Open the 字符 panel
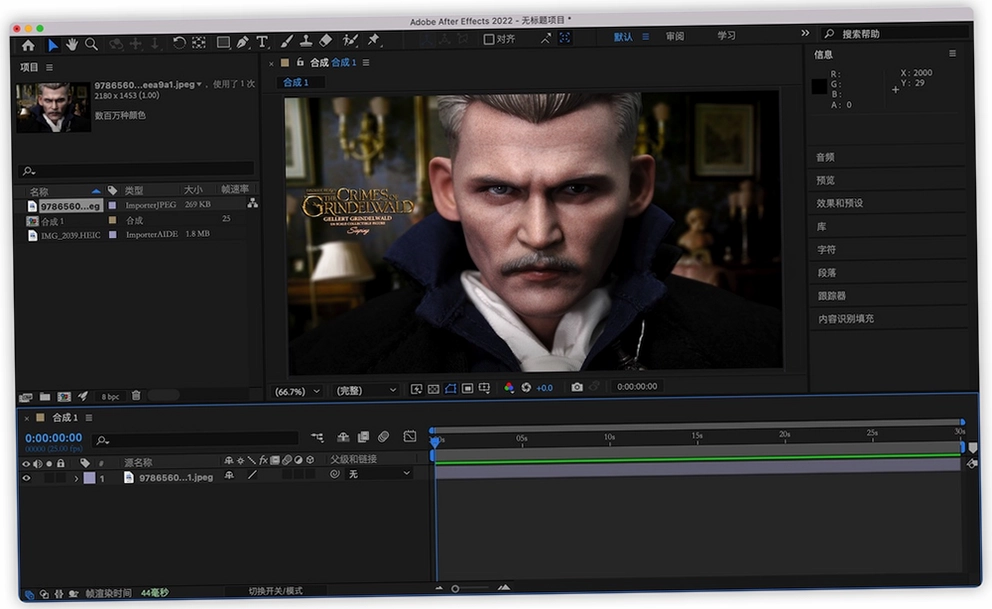This screenshot has height=609, width=992. pyautogui.click(x=826, y=249)
